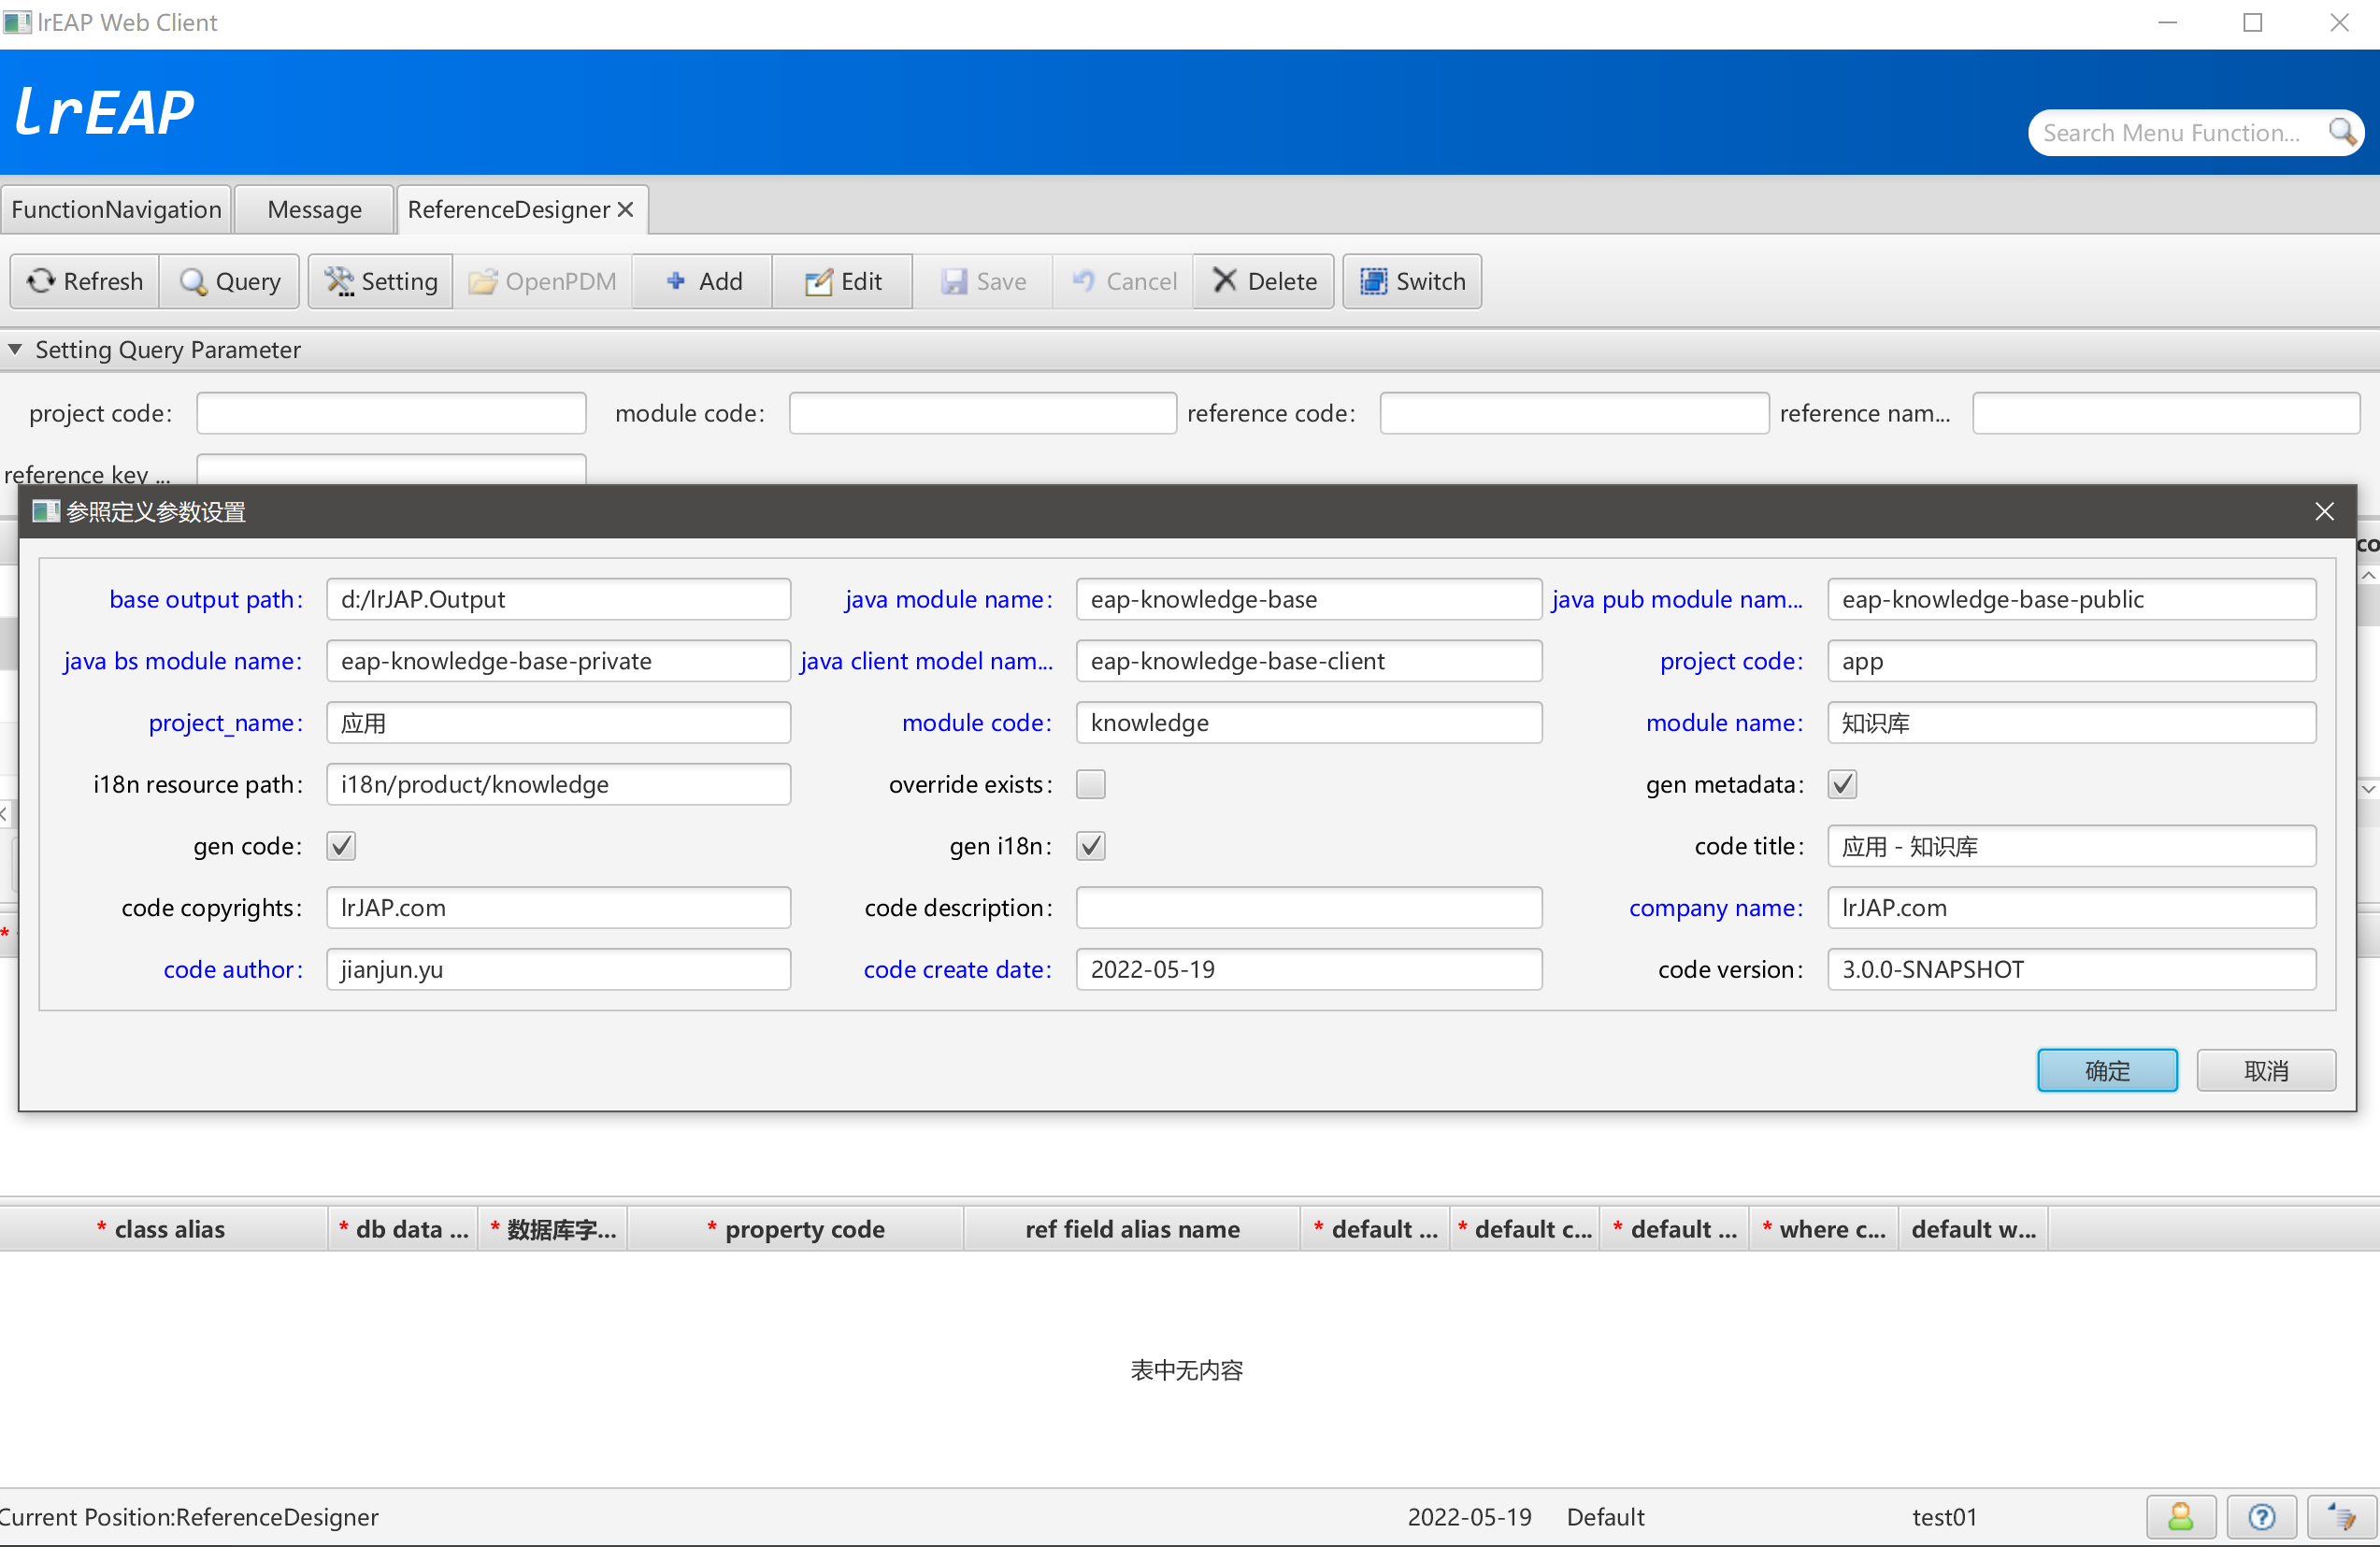Click the reference name query input
The width and height of the screenshot is (2380, 1547).
point(2166,413)
